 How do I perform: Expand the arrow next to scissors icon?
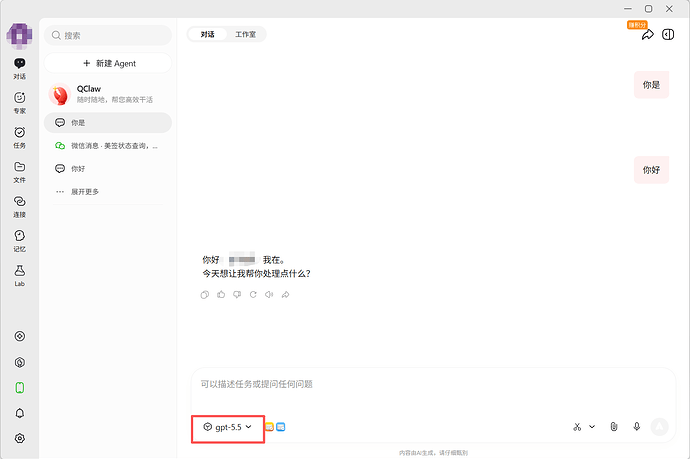(x=592, y=426)
